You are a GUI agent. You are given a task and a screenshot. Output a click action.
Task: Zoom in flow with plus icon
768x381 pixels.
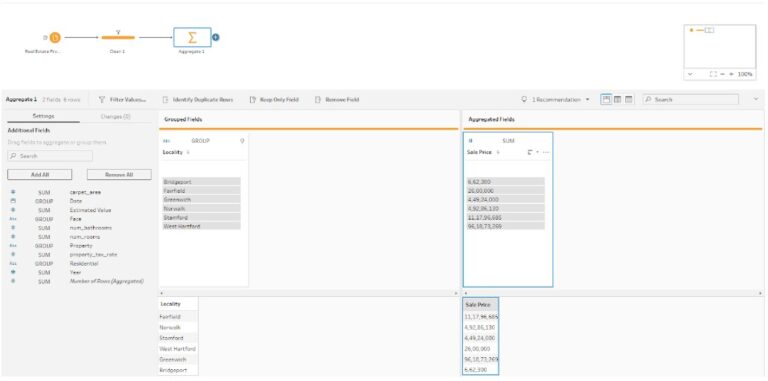click(x=732, y=74)
